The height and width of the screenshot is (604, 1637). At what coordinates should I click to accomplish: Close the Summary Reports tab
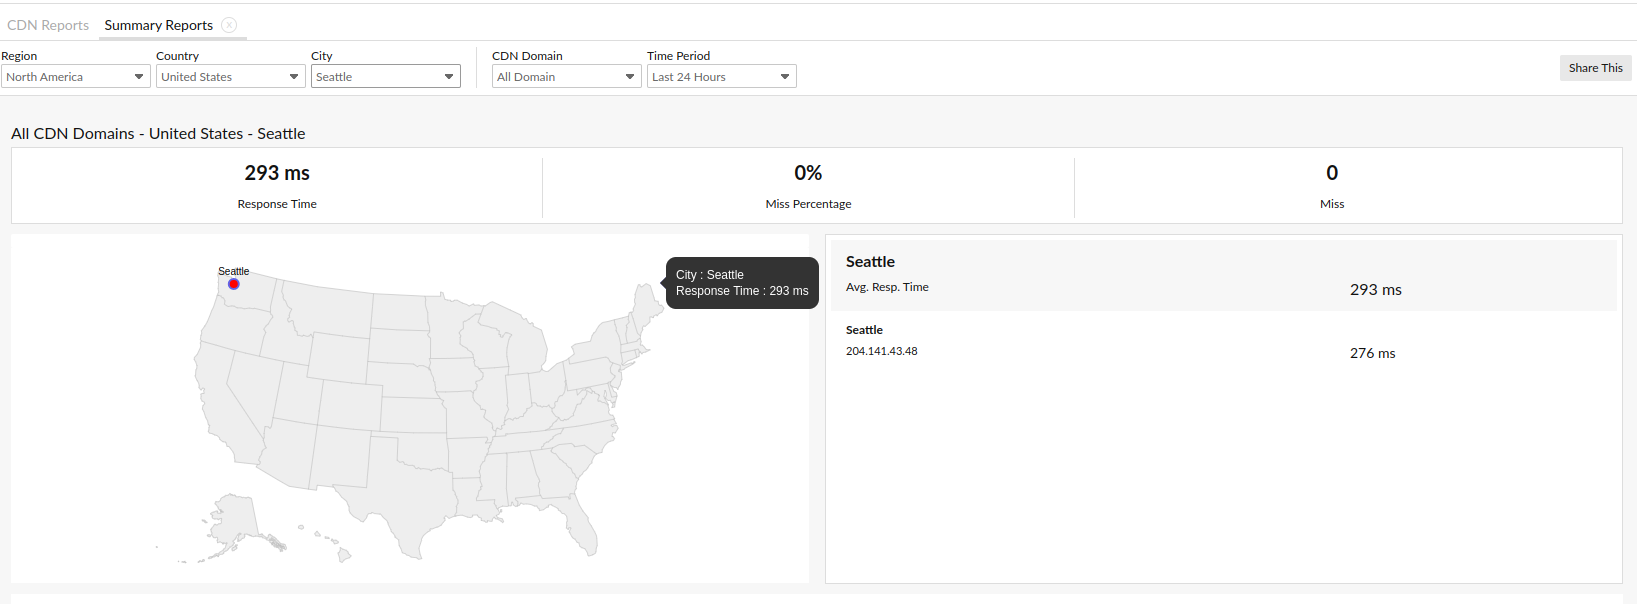click(229, 25)
